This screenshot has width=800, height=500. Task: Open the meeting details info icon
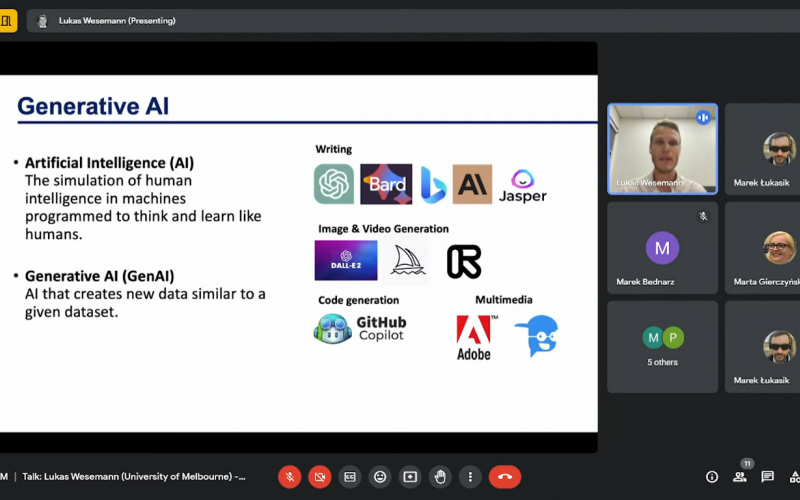coord(712,477)
